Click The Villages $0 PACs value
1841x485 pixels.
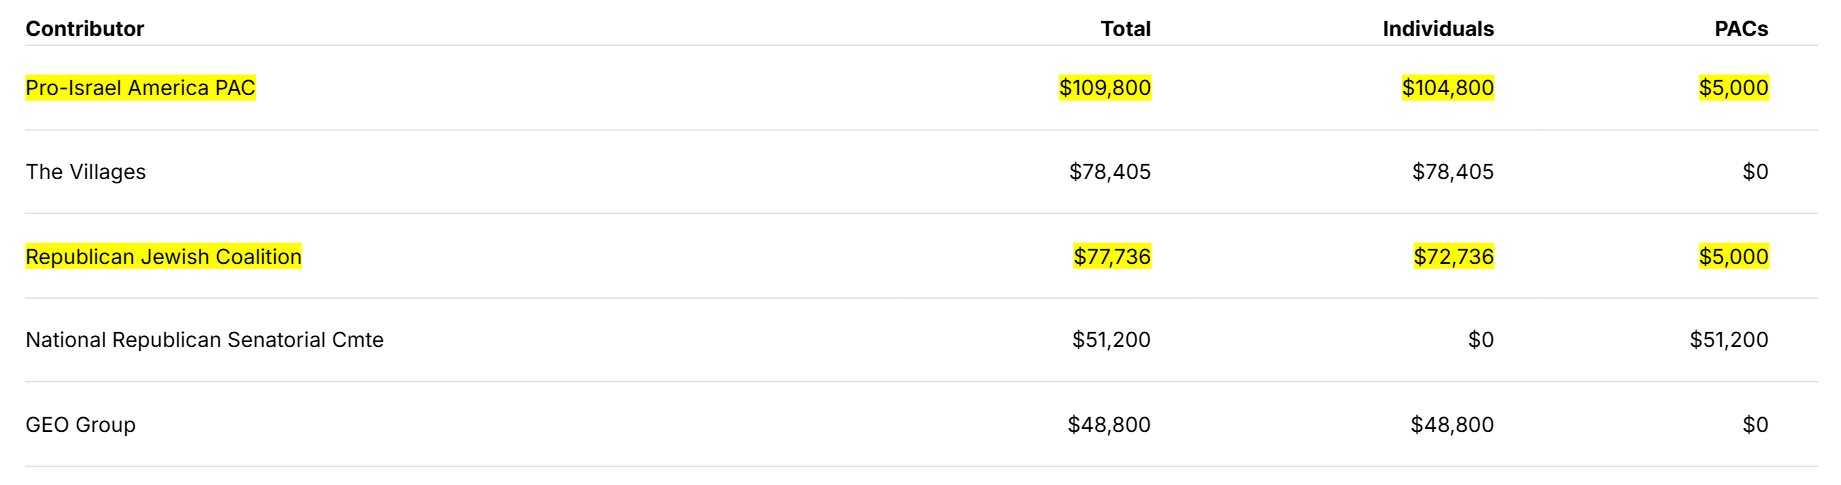tap(1755, 172)
